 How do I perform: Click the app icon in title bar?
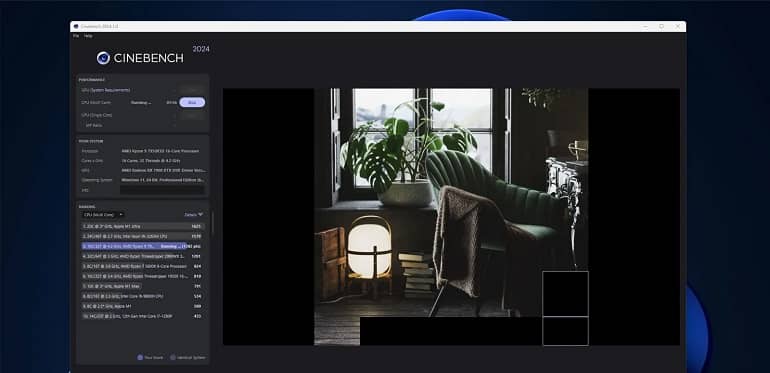tap(76, 26)
